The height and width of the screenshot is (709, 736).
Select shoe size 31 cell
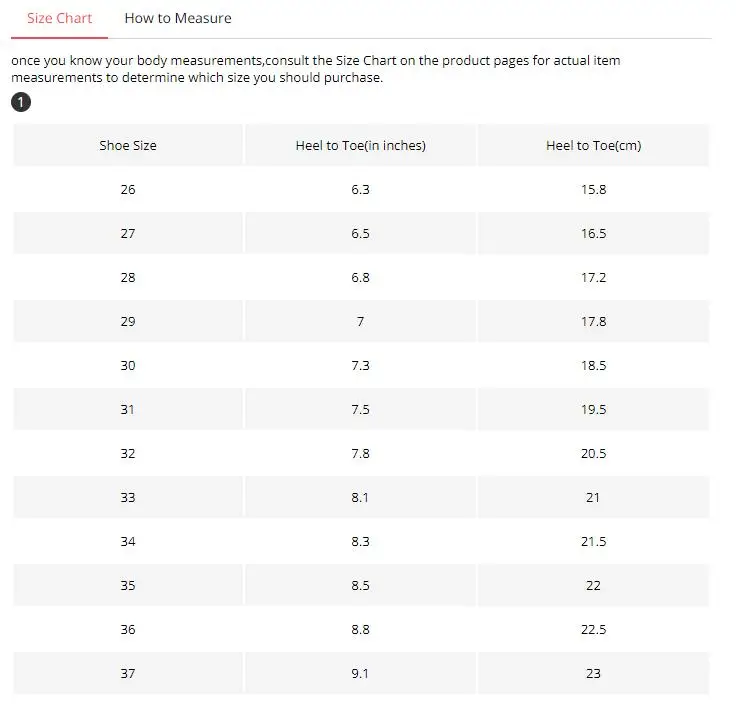pyautogui.click(x=128, y=410)
